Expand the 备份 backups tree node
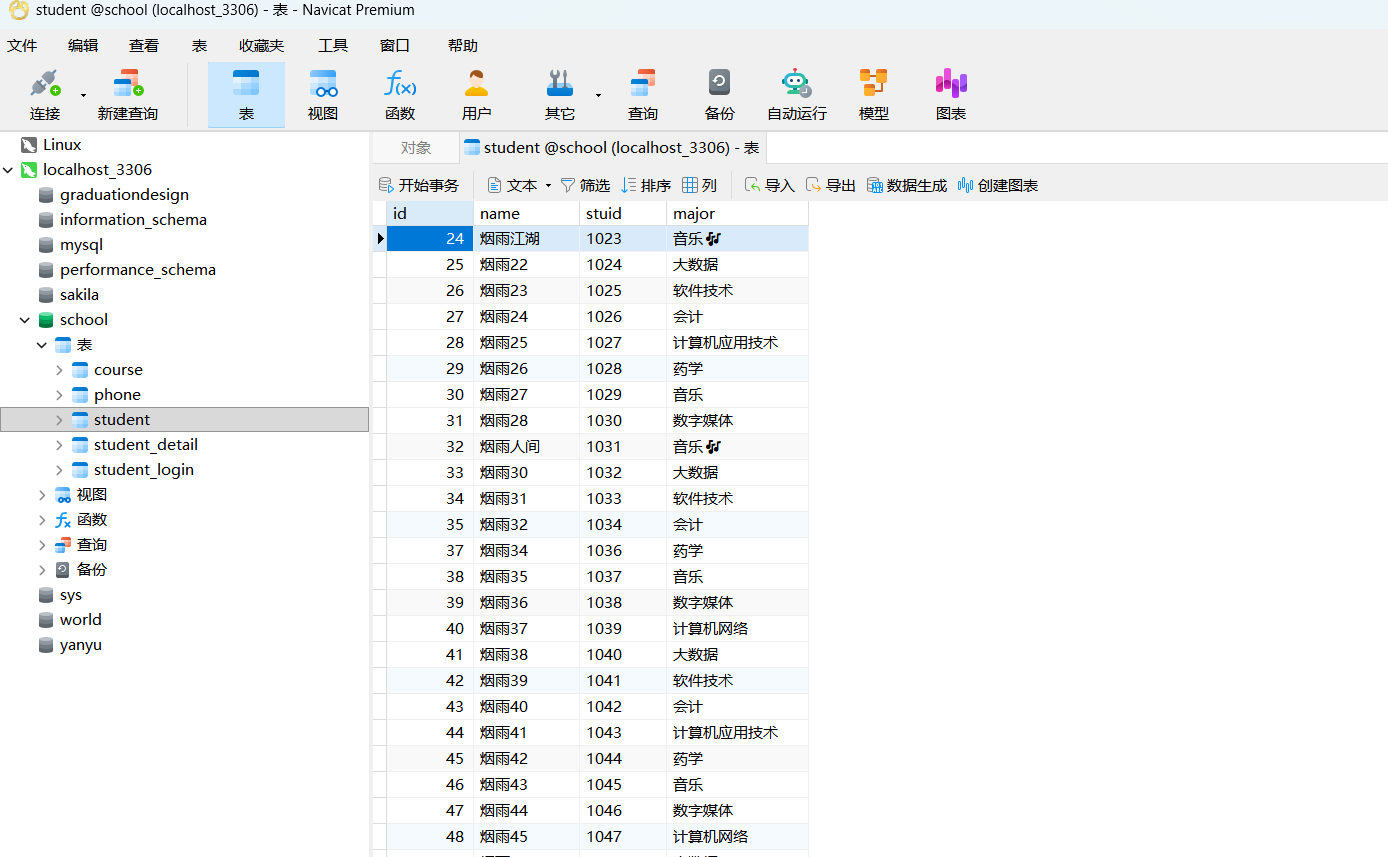This screenshot has height=857, width=1388. coord(42,570)
